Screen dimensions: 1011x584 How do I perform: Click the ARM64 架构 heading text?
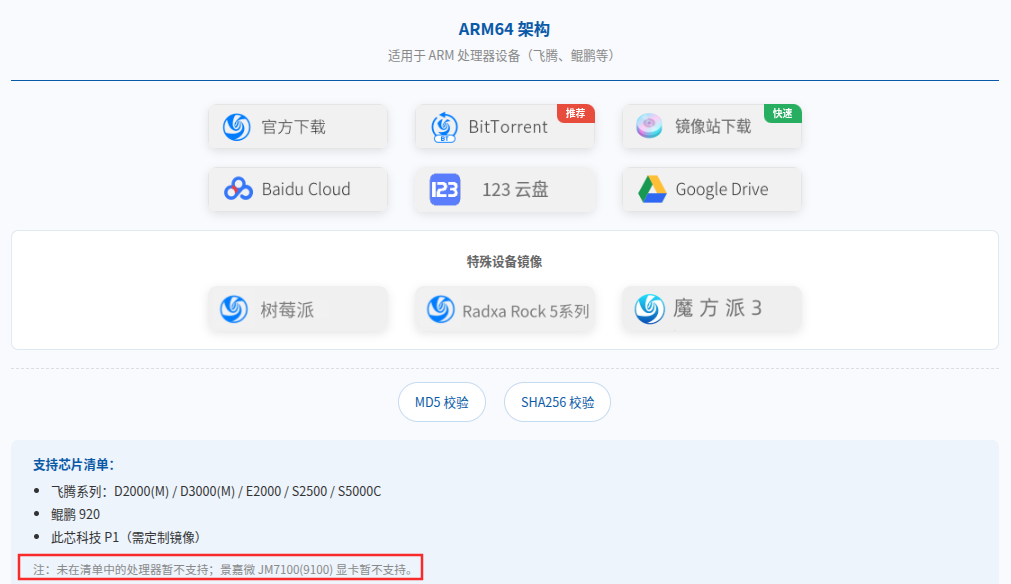point(504,30)
